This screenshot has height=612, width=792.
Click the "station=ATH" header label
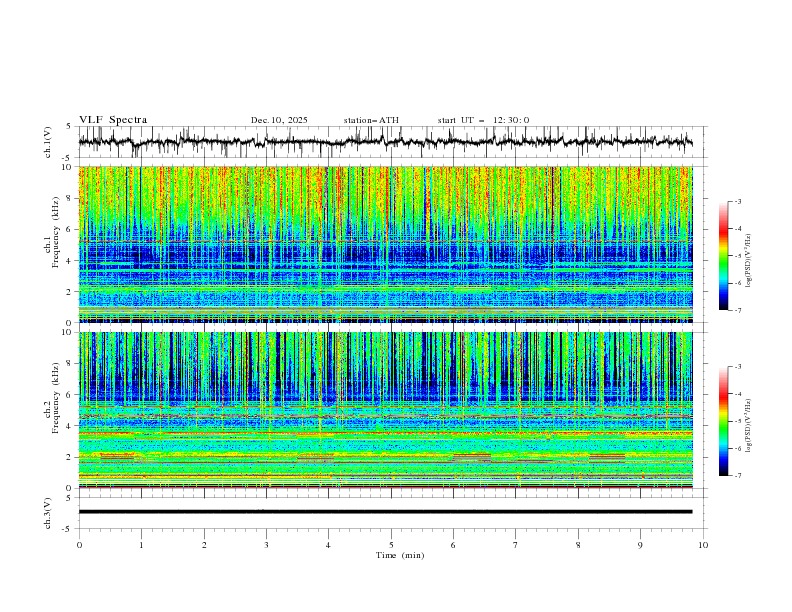point(371,120)
